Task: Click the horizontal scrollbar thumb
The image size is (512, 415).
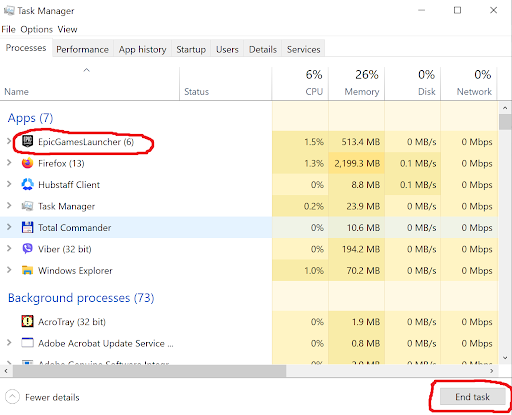Action: point(149,371)
